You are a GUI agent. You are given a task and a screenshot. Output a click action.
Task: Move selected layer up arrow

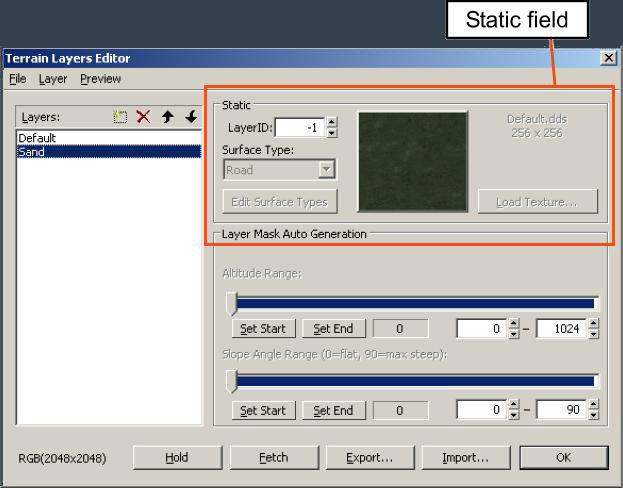click(168, 117)
